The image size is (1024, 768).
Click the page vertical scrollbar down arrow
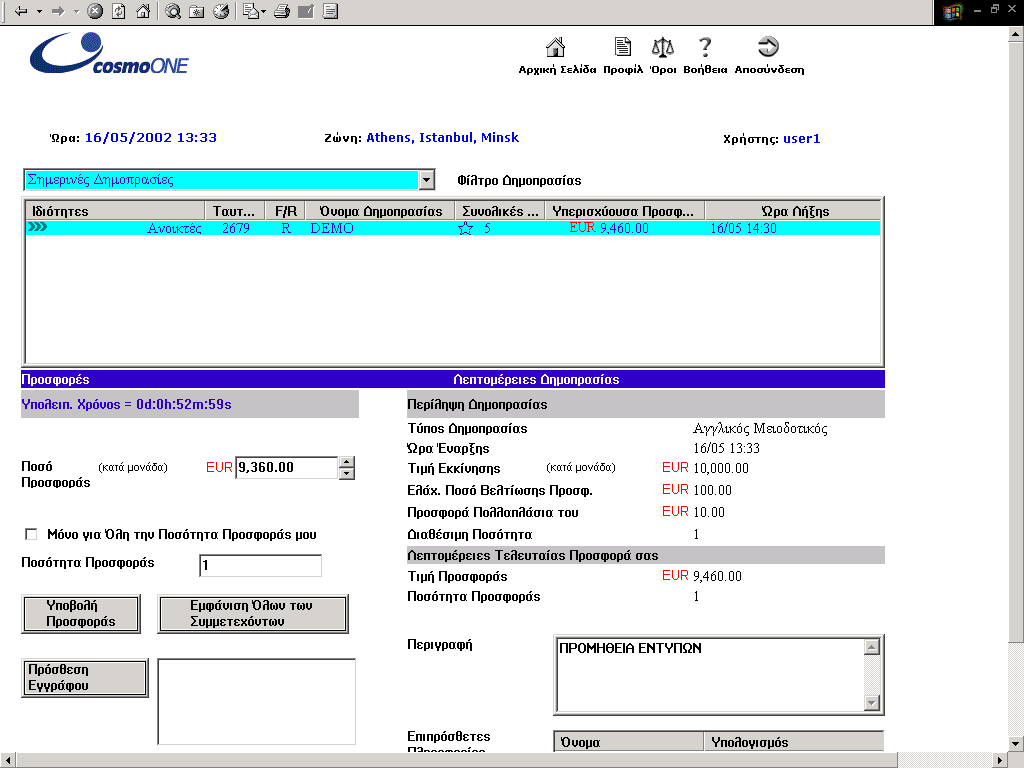1016,743
